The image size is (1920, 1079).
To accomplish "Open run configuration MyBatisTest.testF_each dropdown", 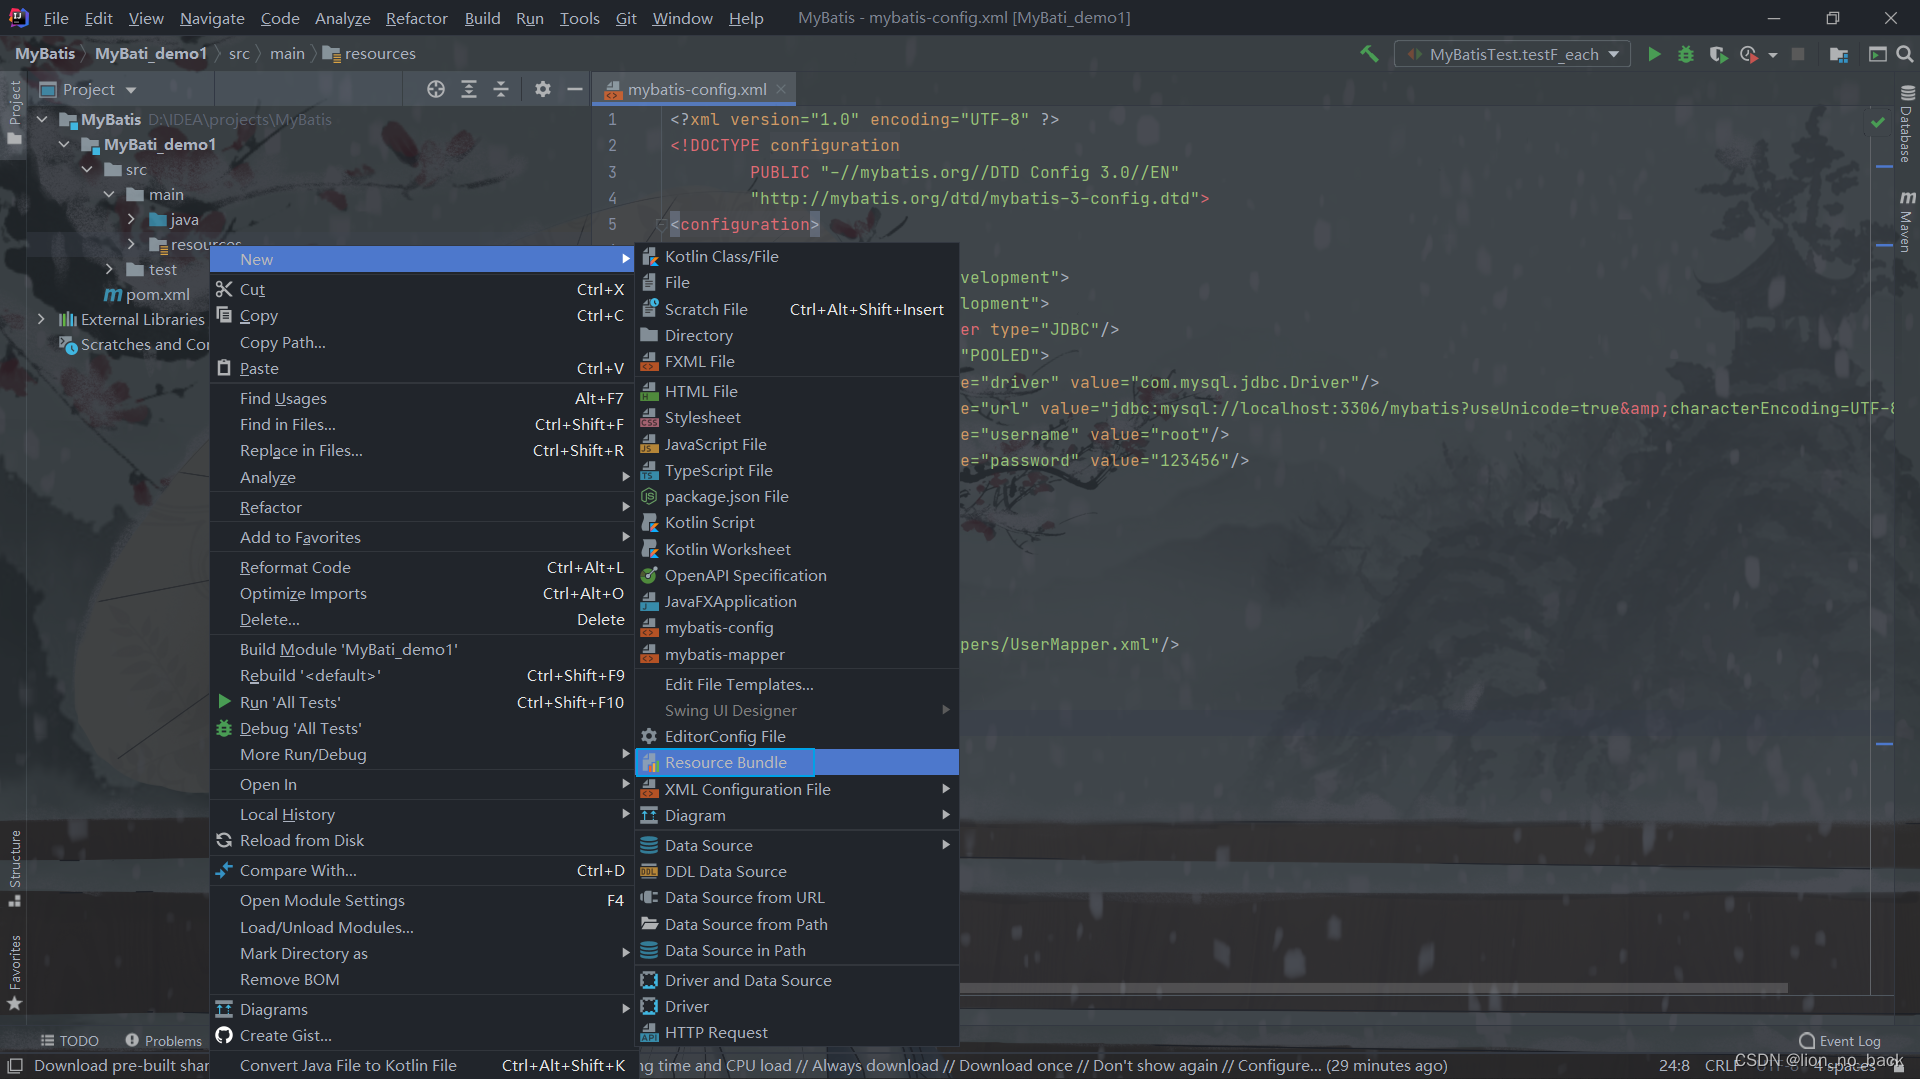I will (x=1512, y=54).
